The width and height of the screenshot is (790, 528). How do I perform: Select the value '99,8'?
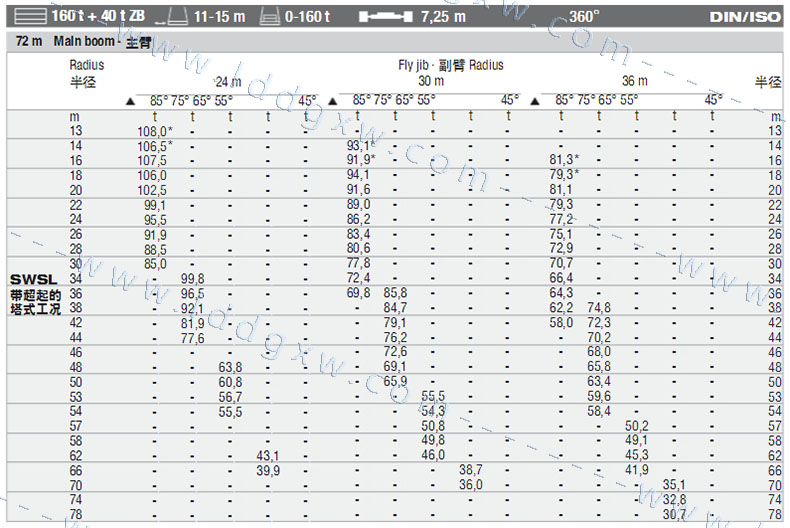pos(192,279)
